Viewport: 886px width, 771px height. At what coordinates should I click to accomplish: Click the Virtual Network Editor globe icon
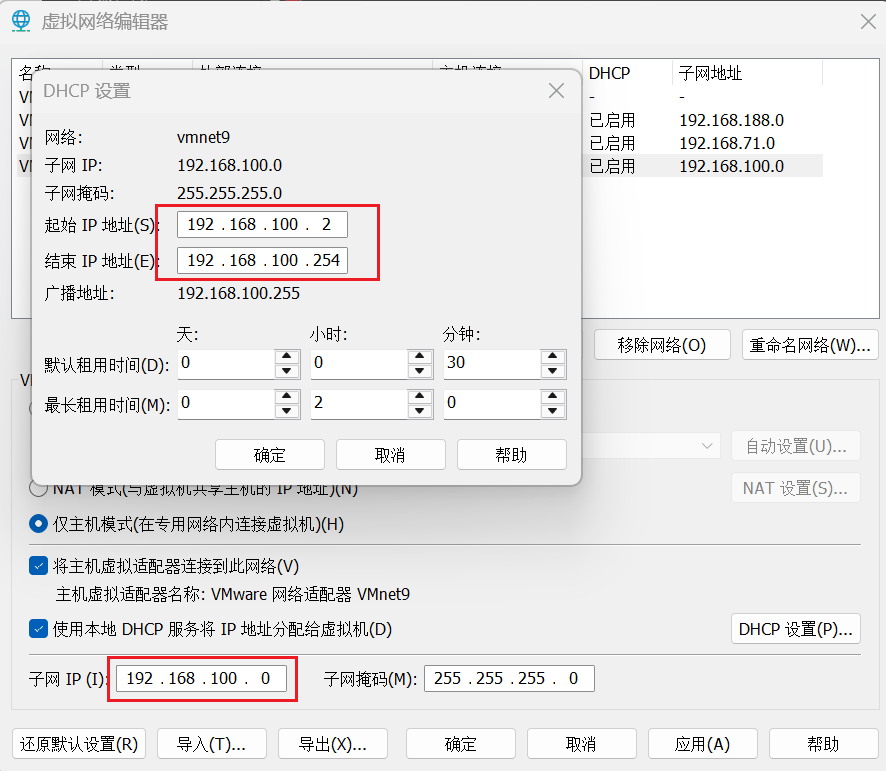pos(21,21)
